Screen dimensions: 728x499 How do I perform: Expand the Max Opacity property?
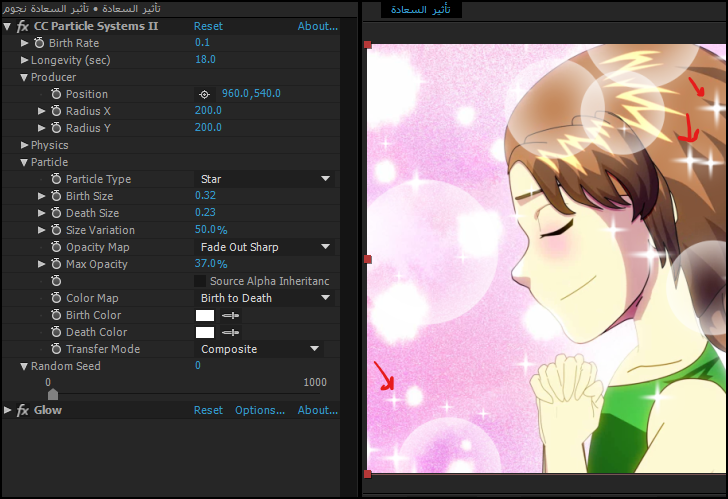[x=41, y=264]
